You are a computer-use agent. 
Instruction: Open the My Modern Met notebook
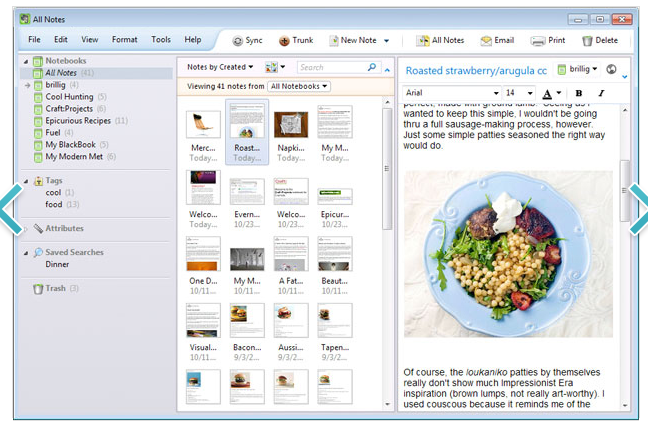[x=74, y=157]
